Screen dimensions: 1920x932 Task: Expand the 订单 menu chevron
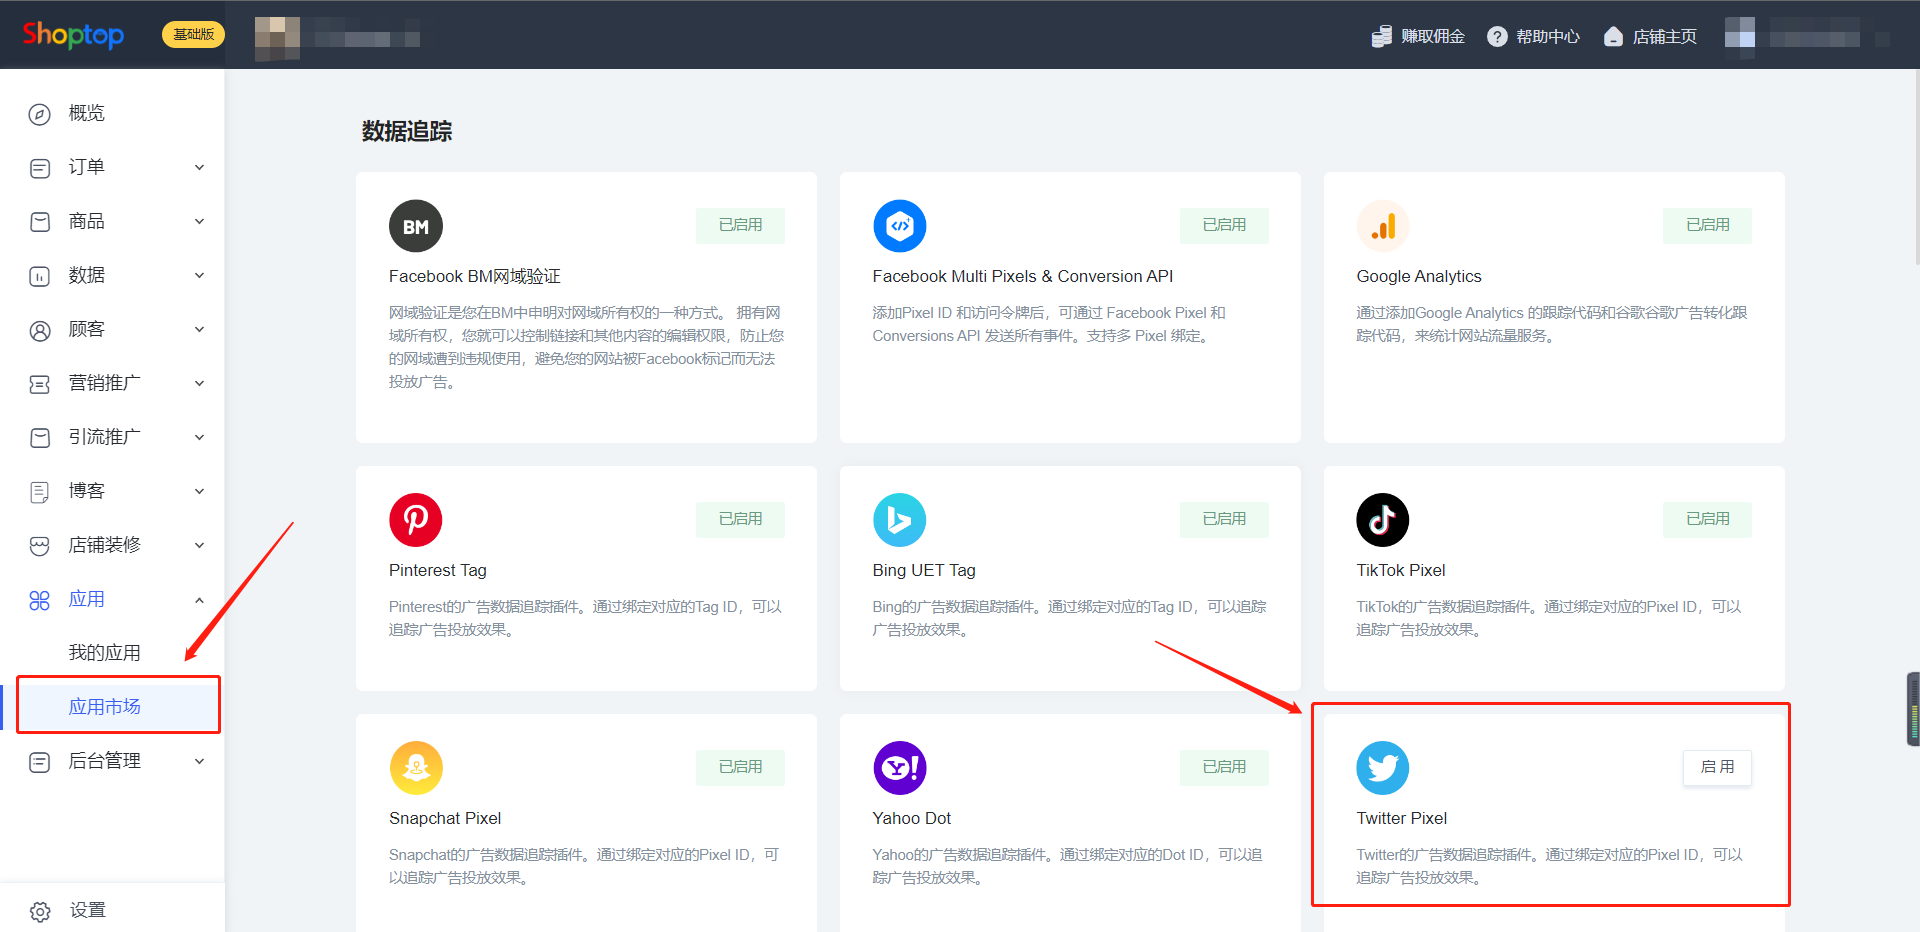[199, 168]
